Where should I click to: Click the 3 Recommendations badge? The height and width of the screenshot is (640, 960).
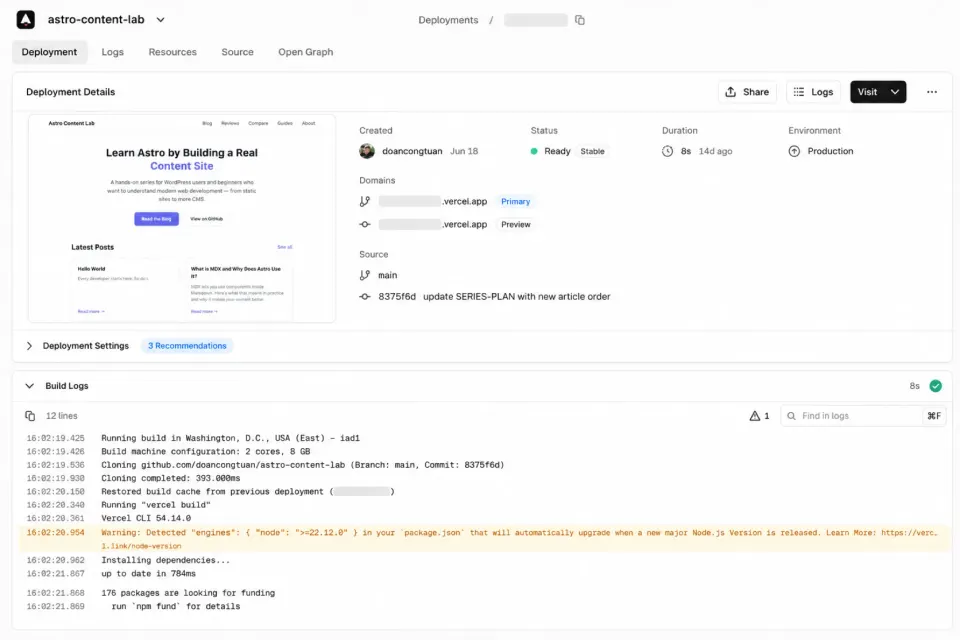pos(187,346)
